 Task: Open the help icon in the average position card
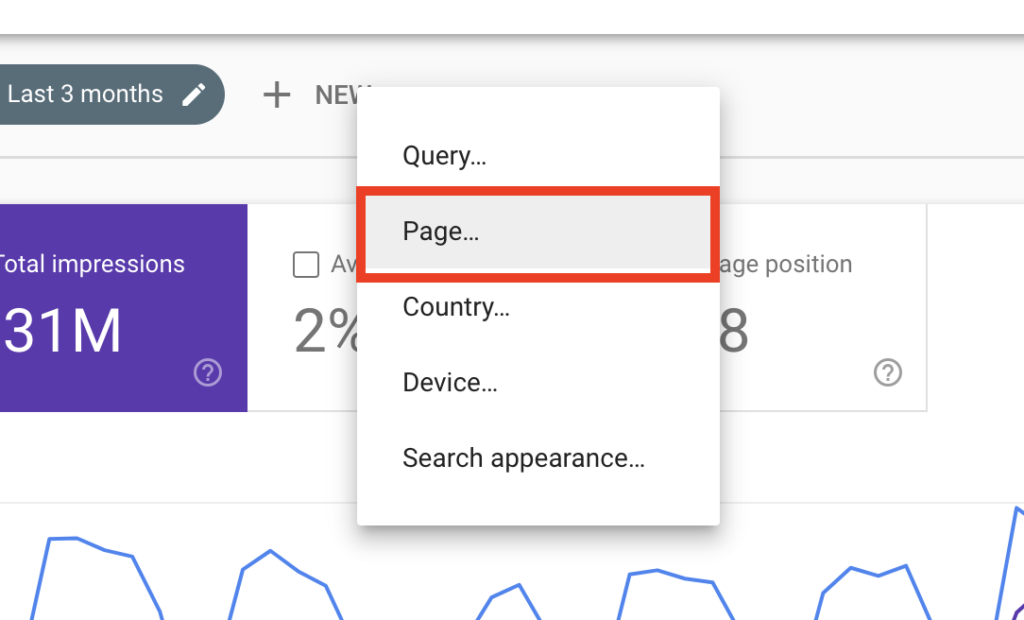(x=888, y=372)
